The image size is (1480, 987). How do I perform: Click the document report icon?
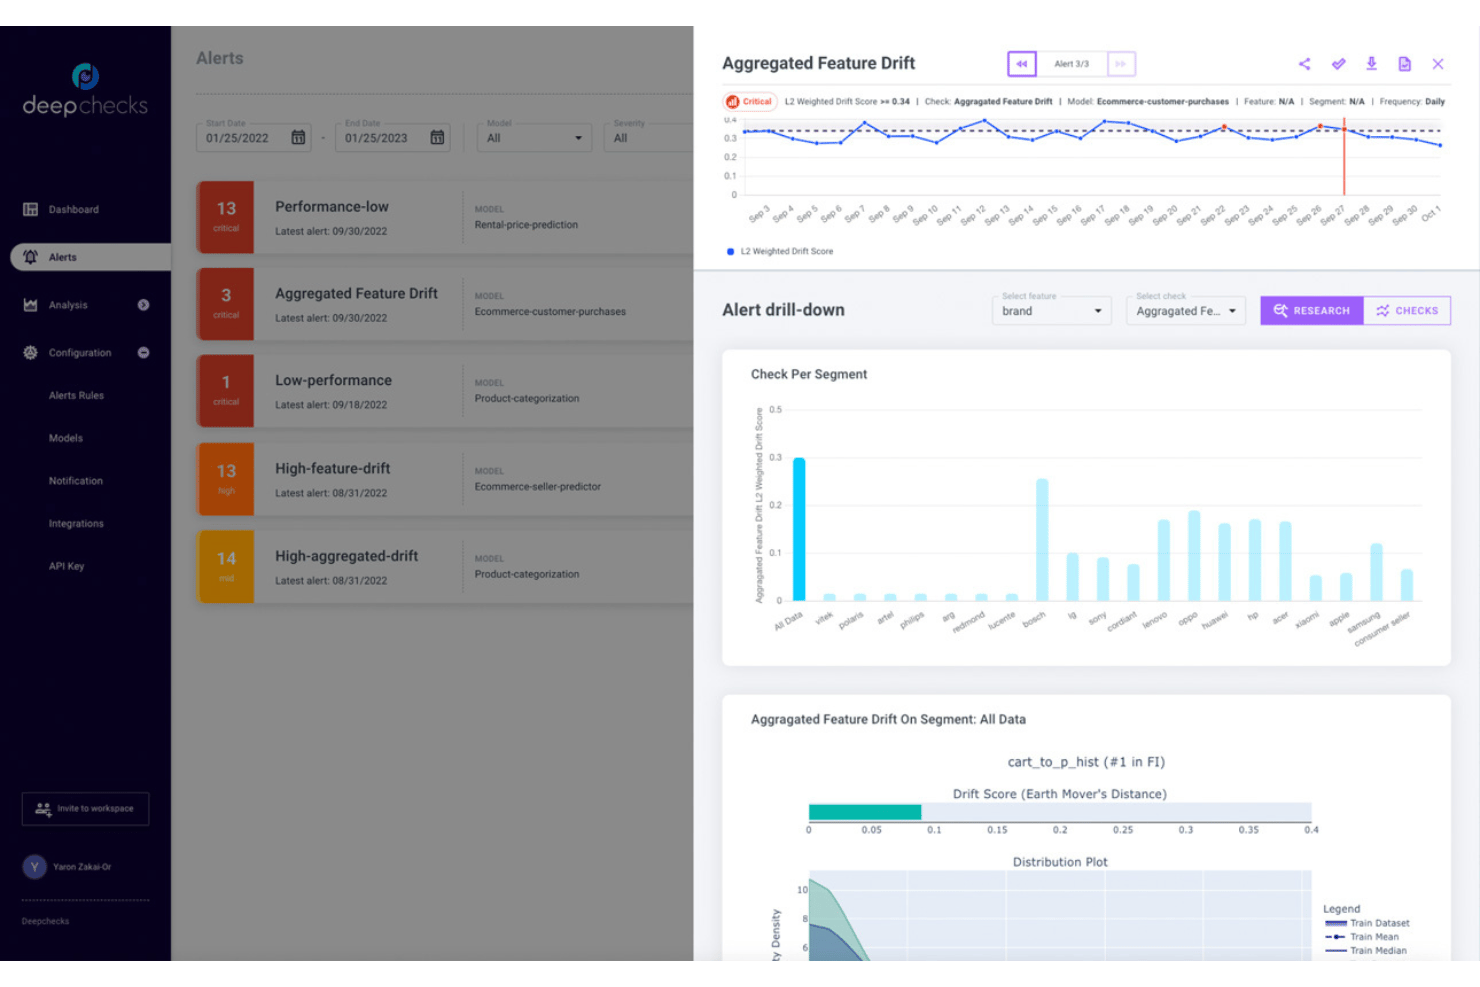pos(1404,64)
